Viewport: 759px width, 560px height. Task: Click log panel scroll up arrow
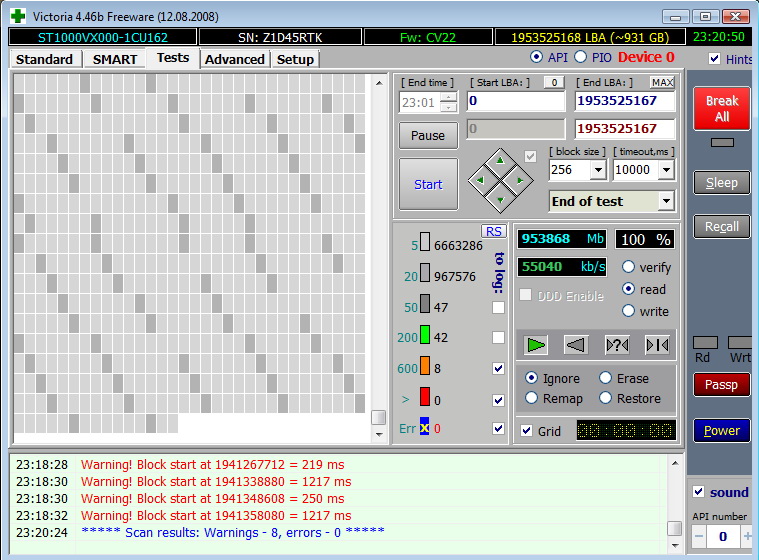[x=675, y=463]
